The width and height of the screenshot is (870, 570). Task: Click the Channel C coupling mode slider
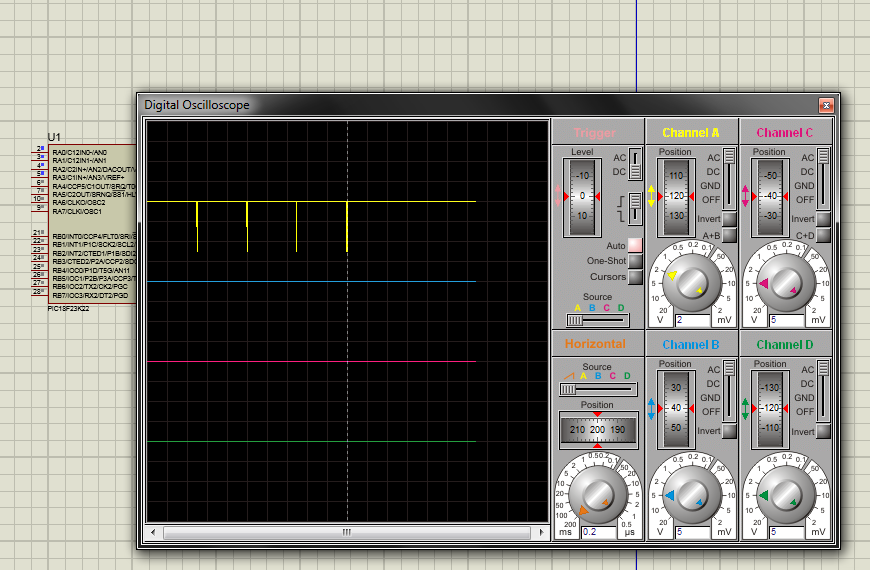tap(824, 178)
